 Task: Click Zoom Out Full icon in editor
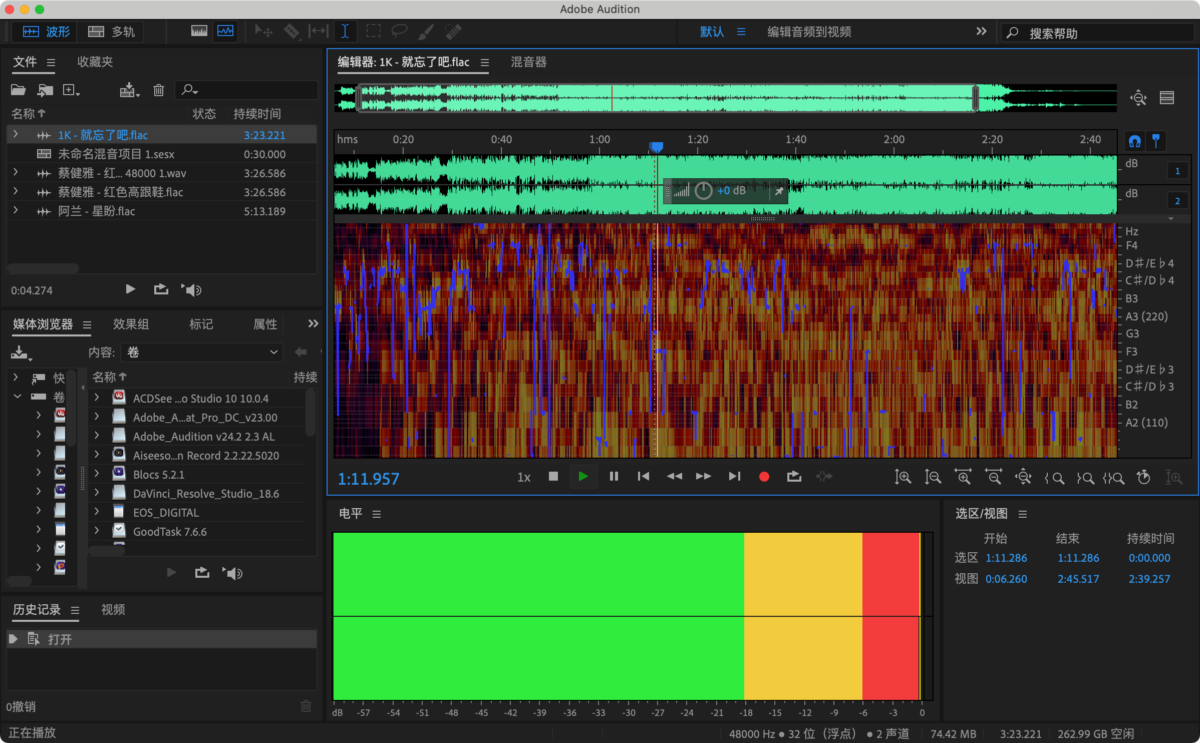point(1023,478)
